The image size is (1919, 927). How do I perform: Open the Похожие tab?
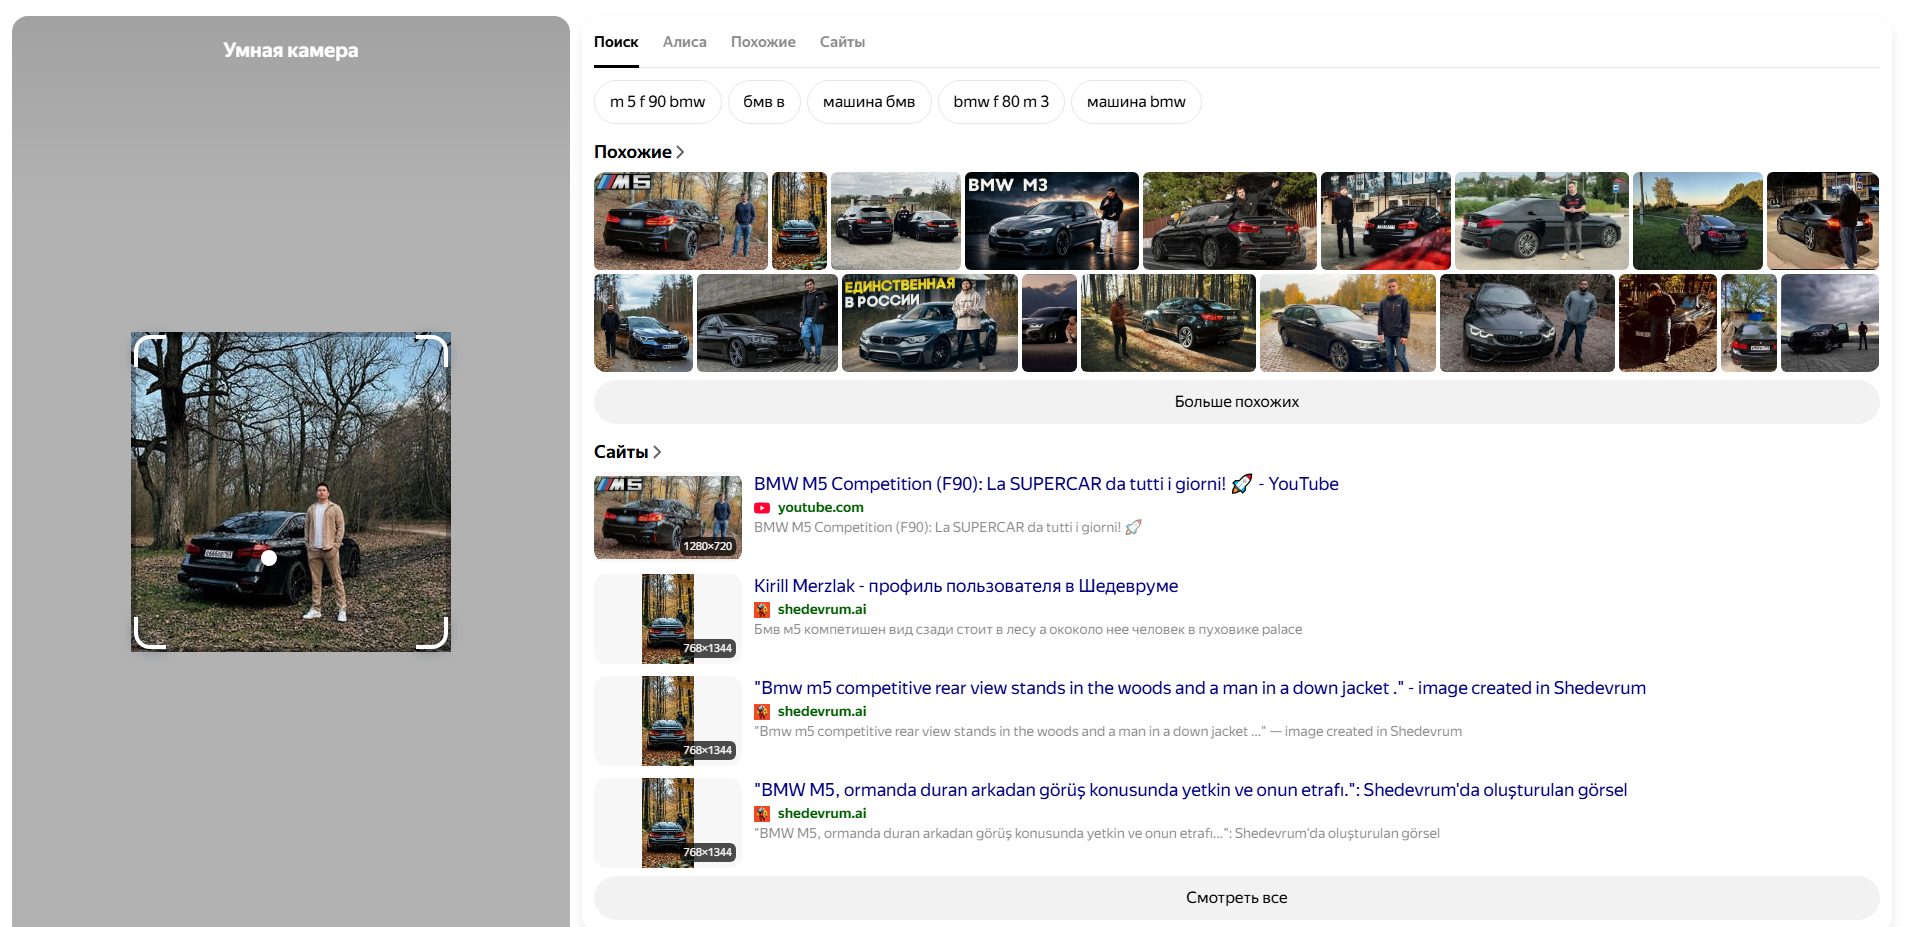[x=763, y=42]
